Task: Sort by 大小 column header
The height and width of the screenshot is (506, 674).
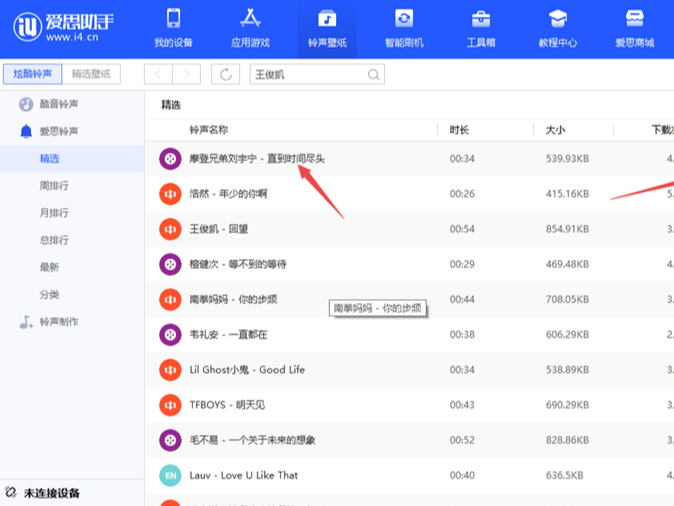Action: click(555, 130)
